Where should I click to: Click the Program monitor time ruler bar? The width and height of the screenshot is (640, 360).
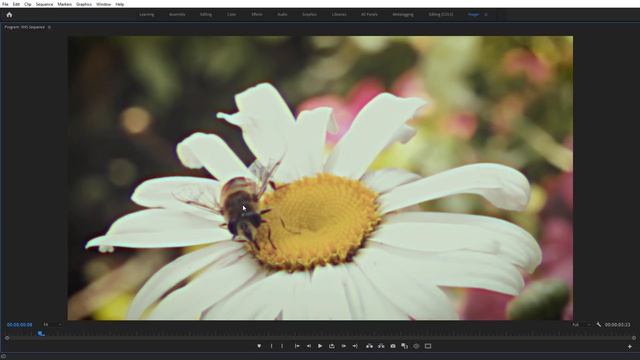(x=320, y=333)
